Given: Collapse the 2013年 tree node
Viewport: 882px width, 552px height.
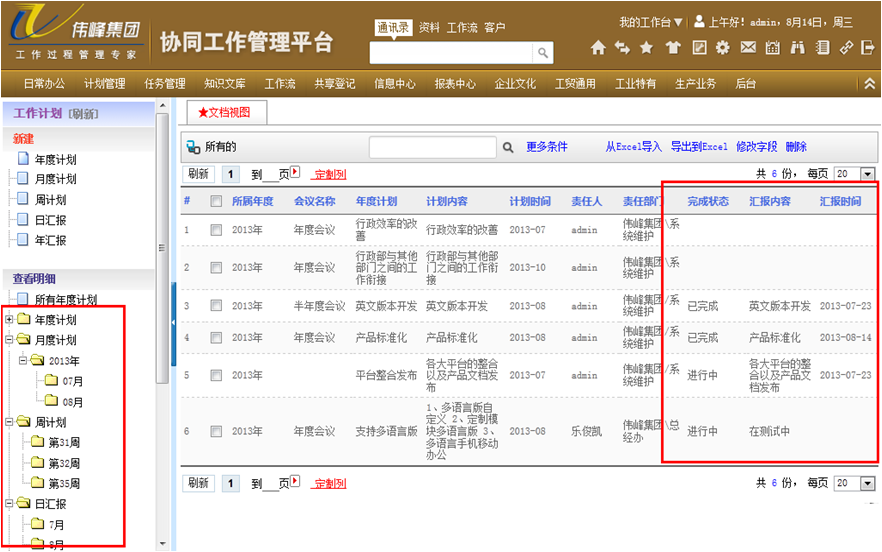Looking at the screenshot, I should pyautogui.click(x=23, y=360).
